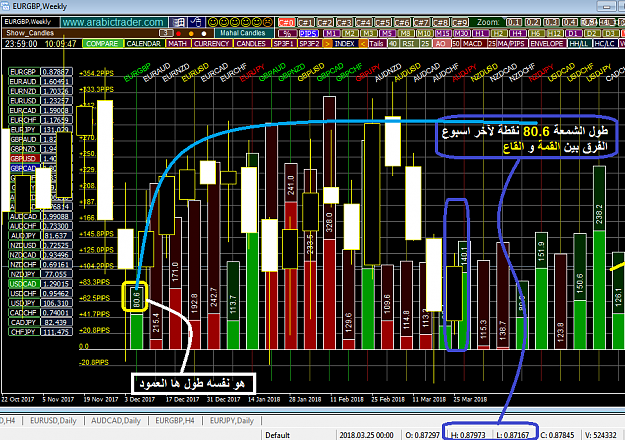Click the orange sad smiley face
The height and width of the screenshot is (440, 625).
coord(268,22)
